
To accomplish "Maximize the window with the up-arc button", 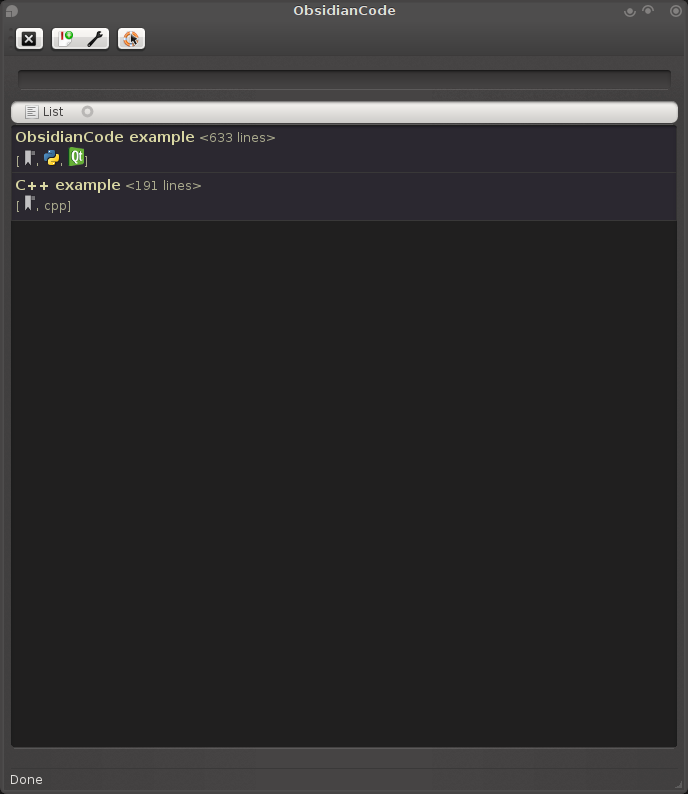I will (648, 10).
